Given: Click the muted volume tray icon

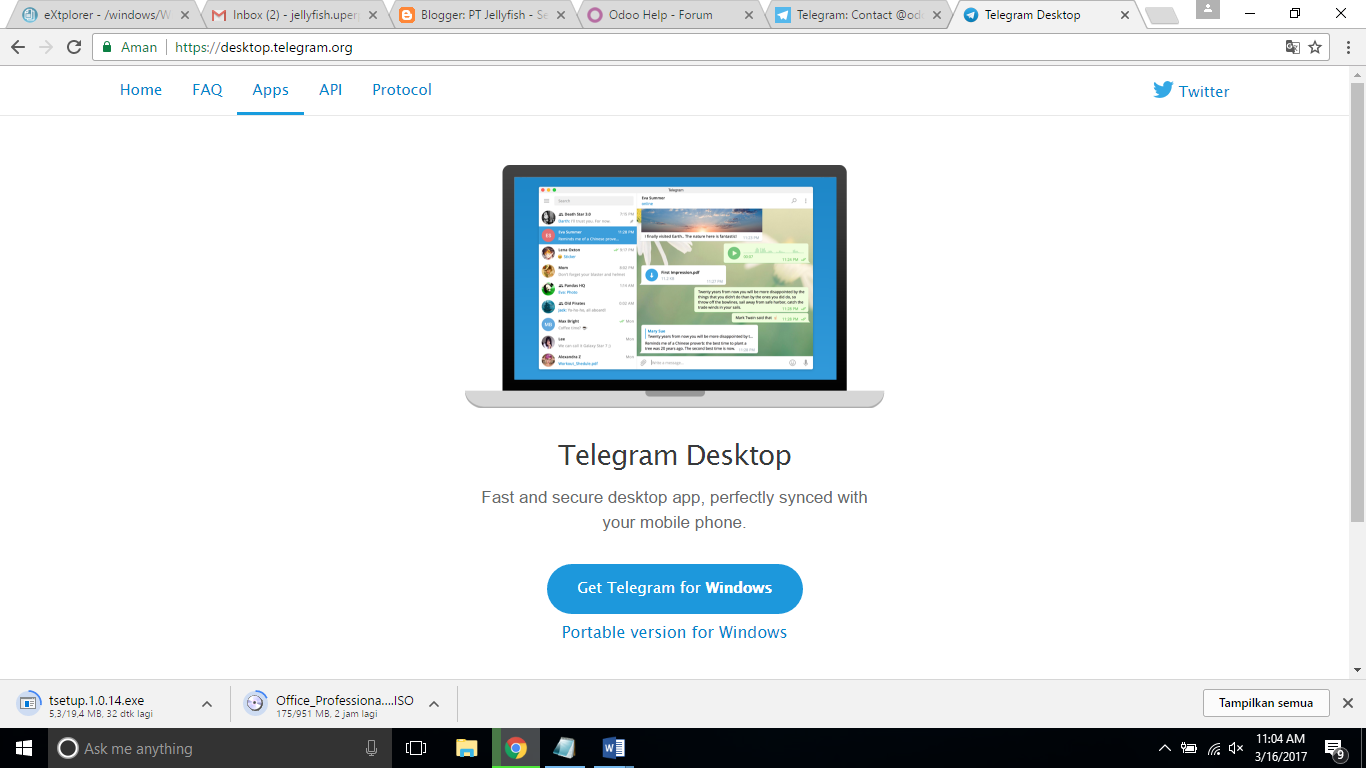Looking at the screenshot, I should [x=1237, y=748].
